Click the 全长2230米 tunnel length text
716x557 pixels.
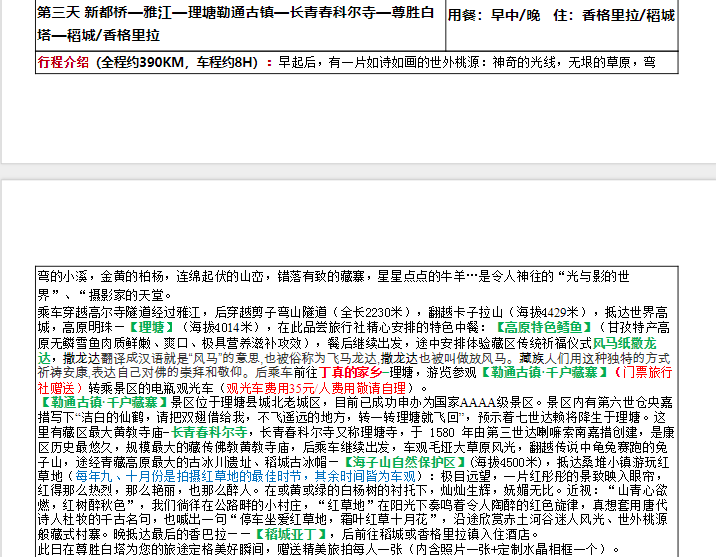click(359, 311)
